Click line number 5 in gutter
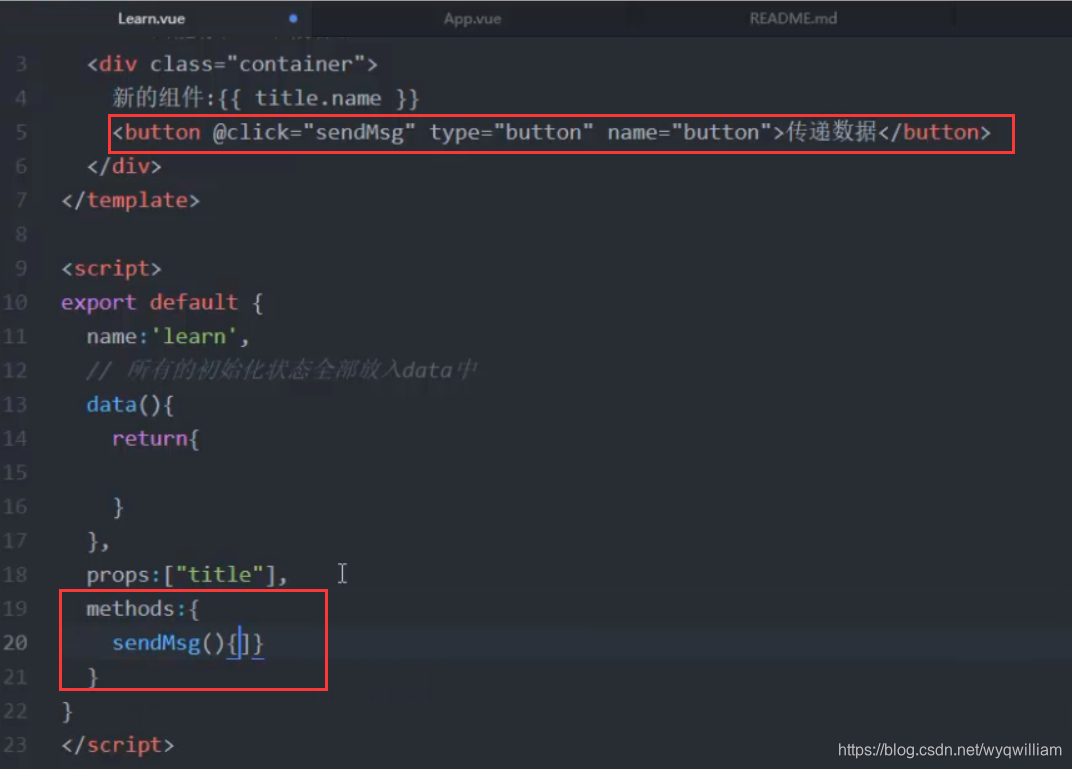The width and height of the screenshot is (1072, 769). point(21,132)
